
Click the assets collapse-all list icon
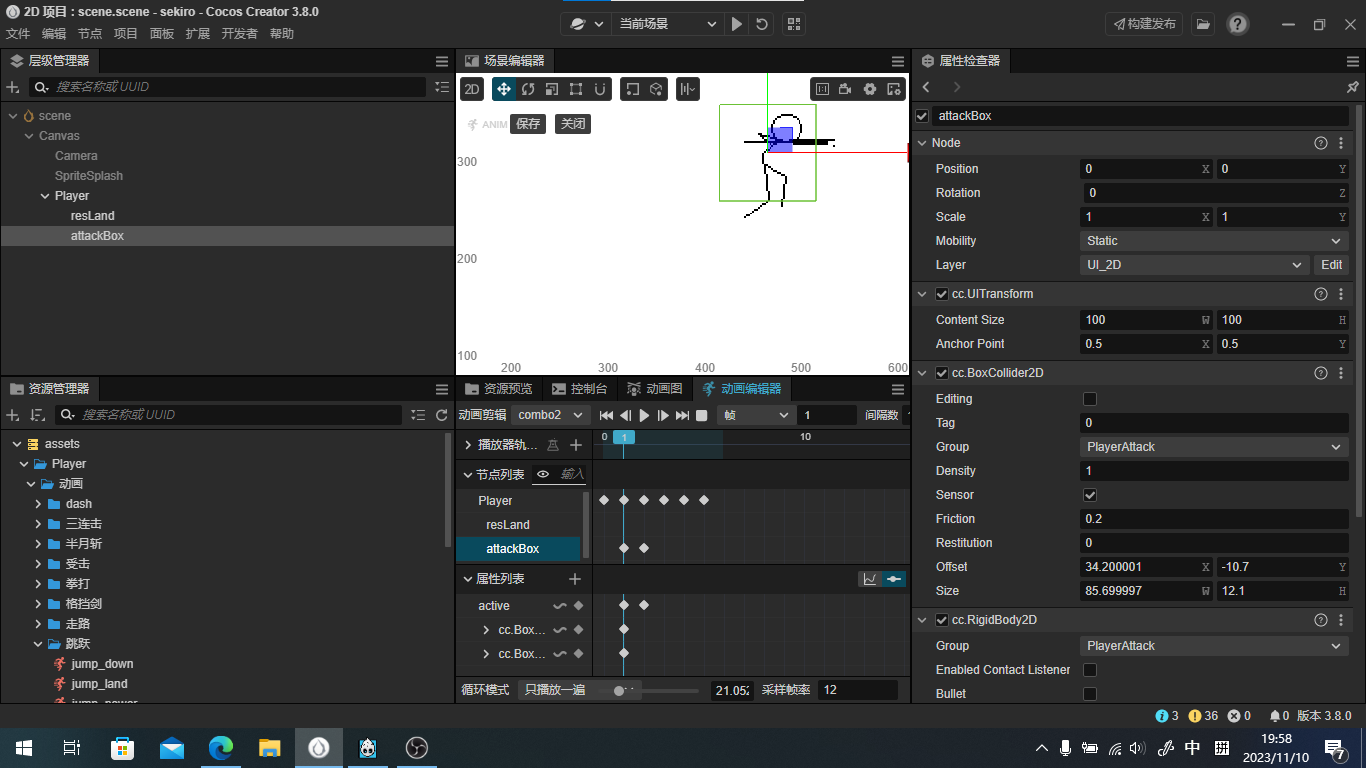(418, 415)
